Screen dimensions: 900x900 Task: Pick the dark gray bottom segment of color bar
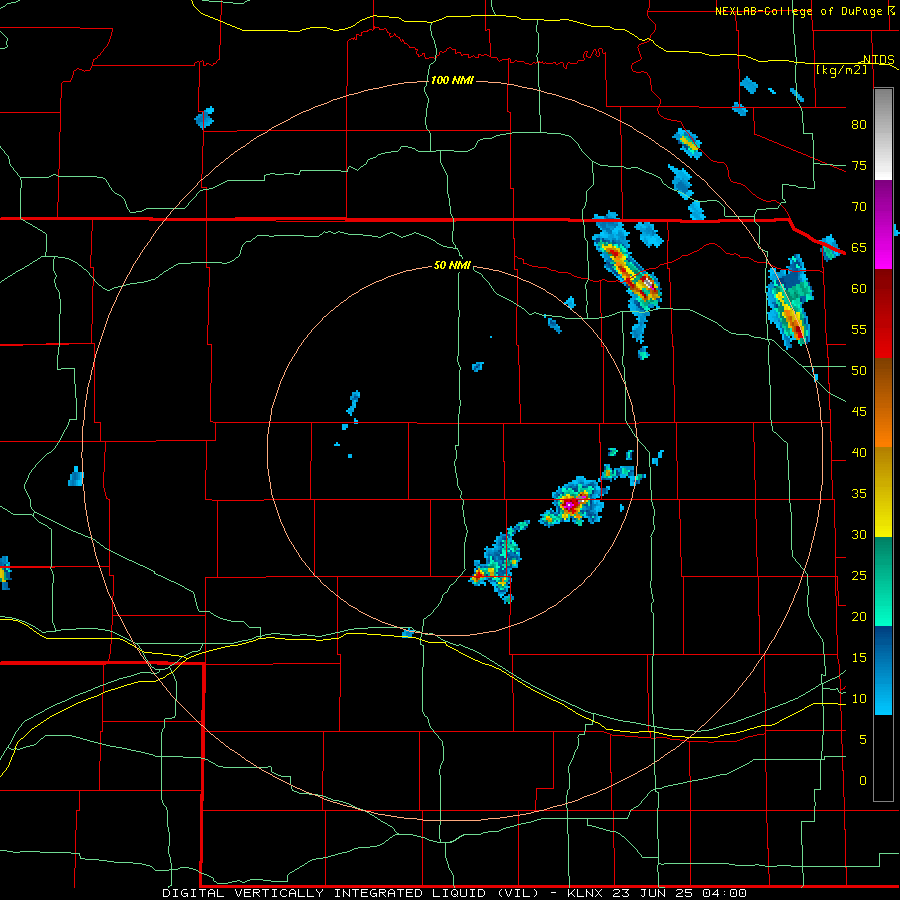(x=883, y=758)
